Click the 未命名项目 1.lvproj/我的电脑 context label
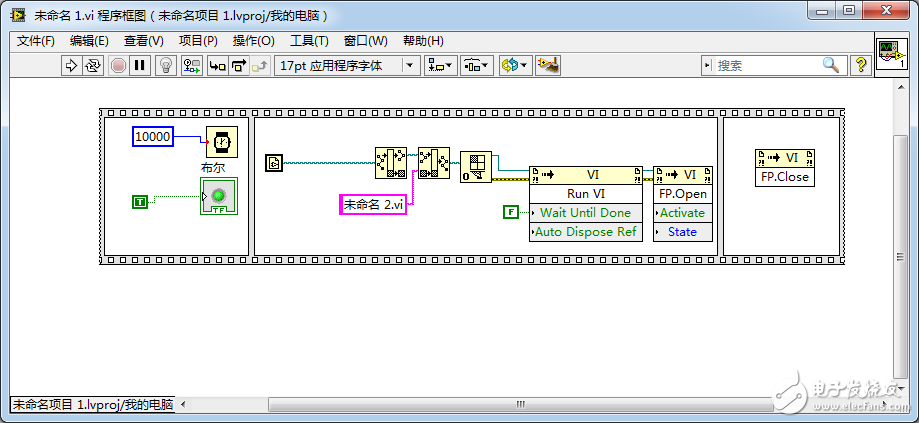The height and width of the screenshot is (423, 919). tap(93, 404)
